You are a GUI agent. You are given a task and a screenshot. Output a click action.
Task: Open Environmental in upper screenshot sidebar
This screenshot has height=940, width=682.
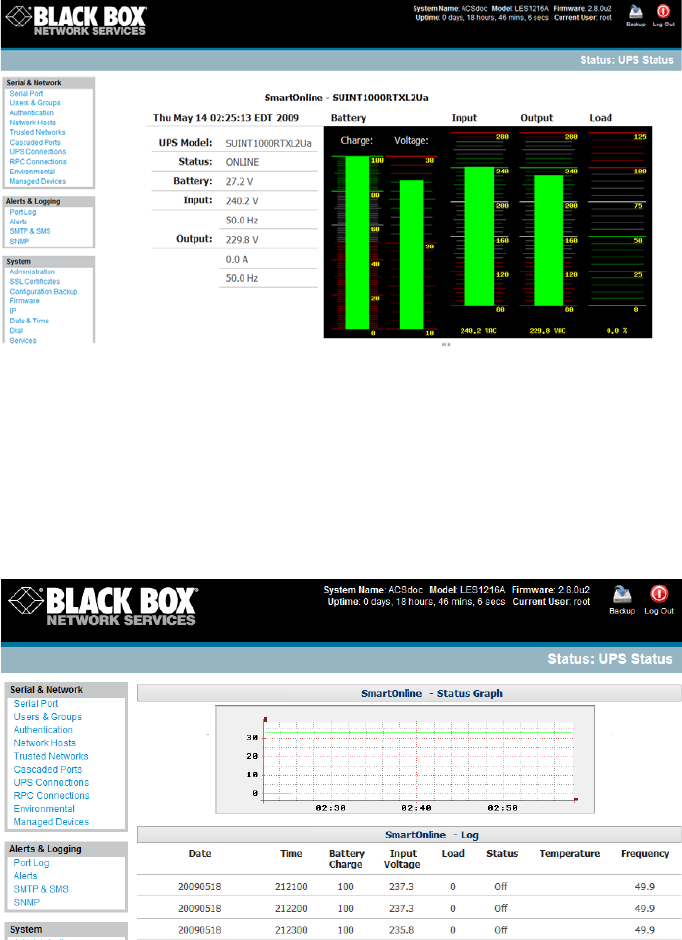[x=32, y=171]
